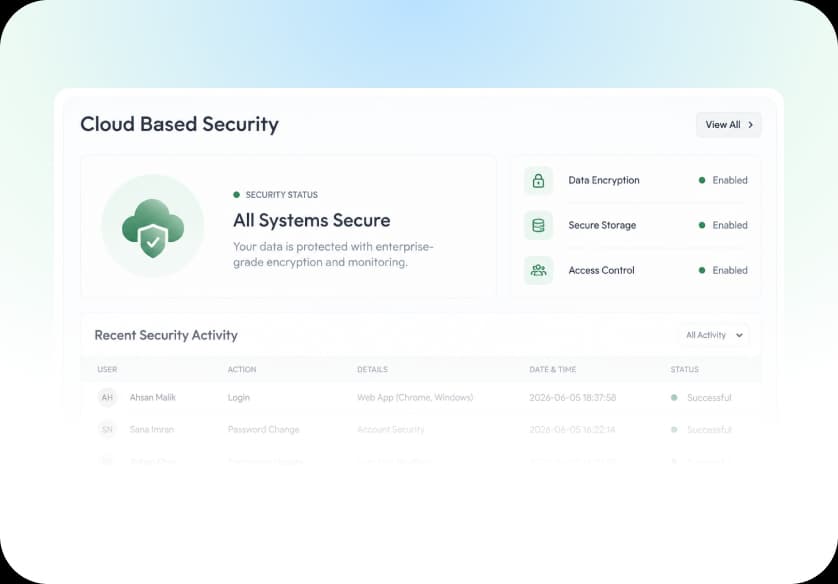Click the green dot beside Access Control Enabled
Viewport: 838px width, 584px height.
[702, 270]
